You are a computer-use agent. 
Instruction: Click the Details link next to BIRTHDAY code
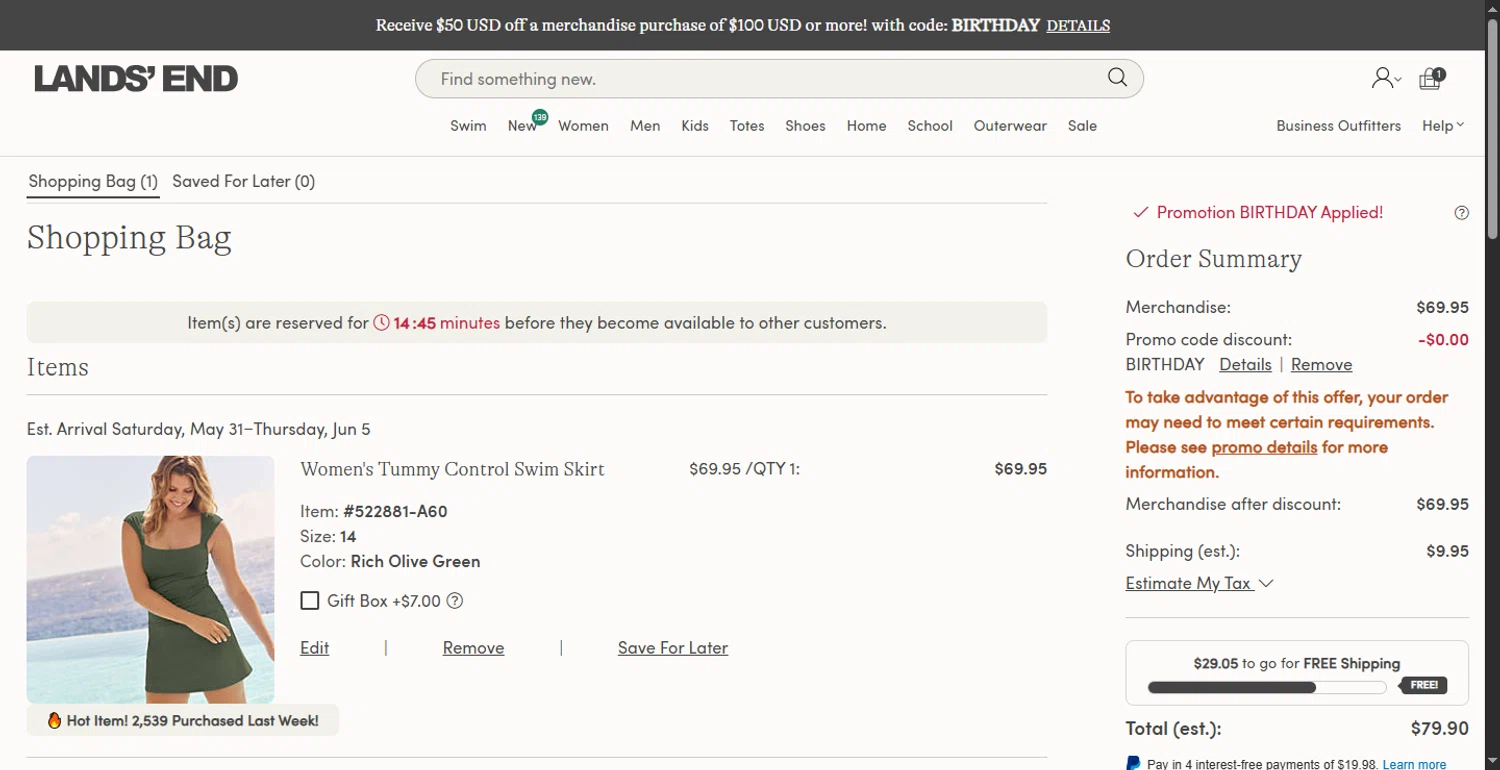(1245, 365)
